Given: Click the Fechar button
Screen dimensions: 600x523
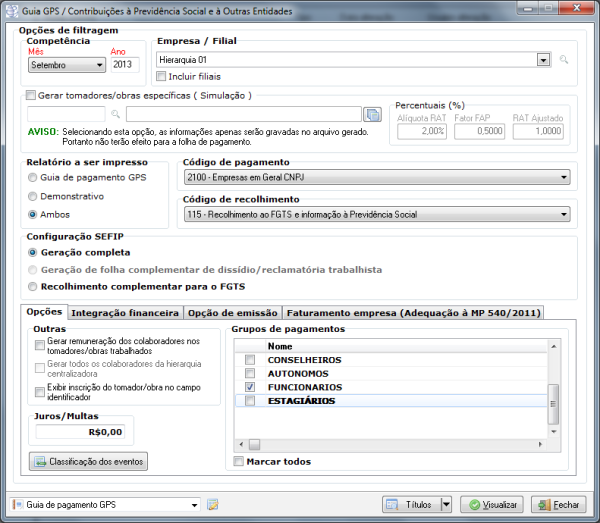Looking at the screenshot, I should (x=558, y=504).
